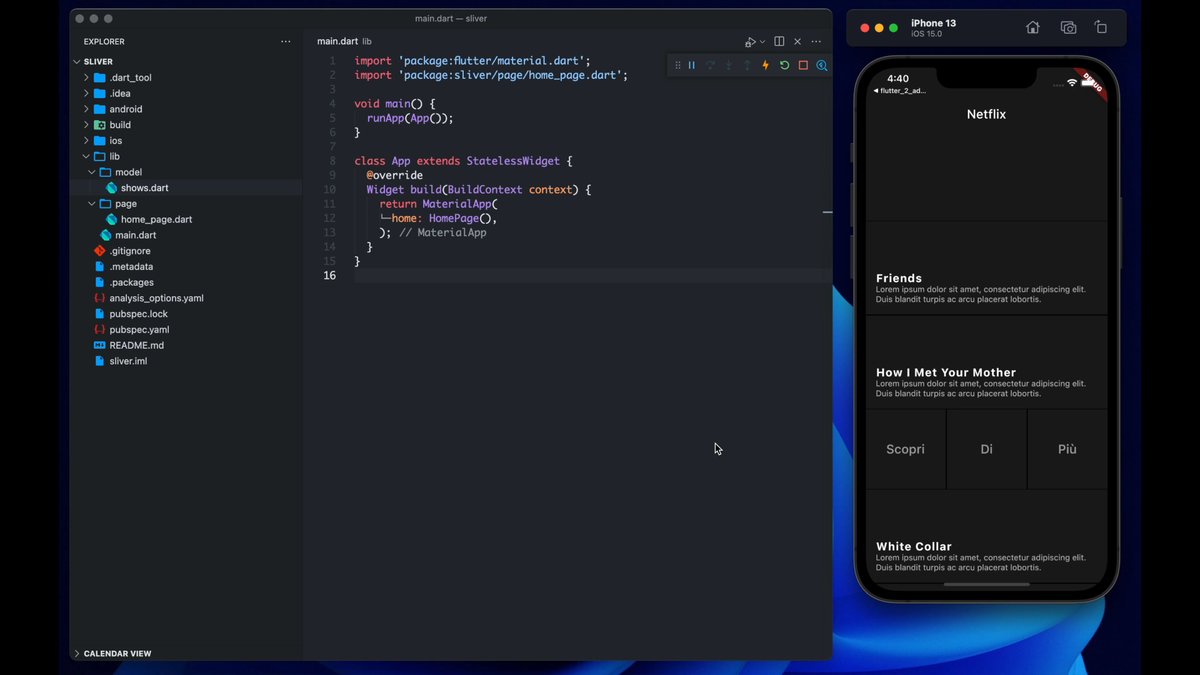Open the main.dart editor tab
1200x675 pixels.
337,42
